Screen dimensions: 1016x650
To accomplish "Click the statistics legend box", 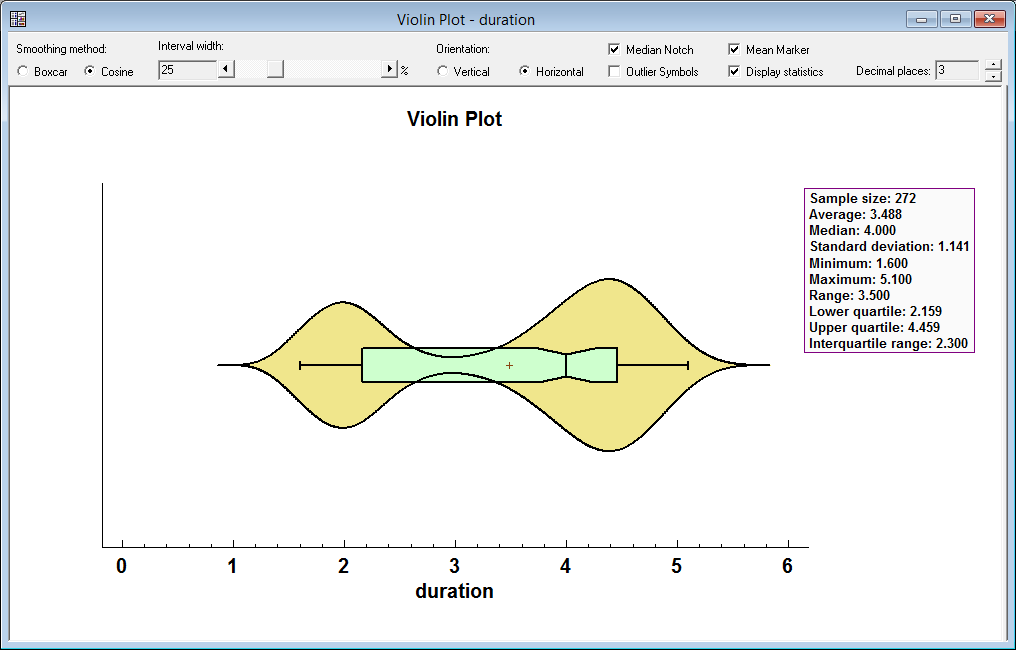I will coord(889,267).
